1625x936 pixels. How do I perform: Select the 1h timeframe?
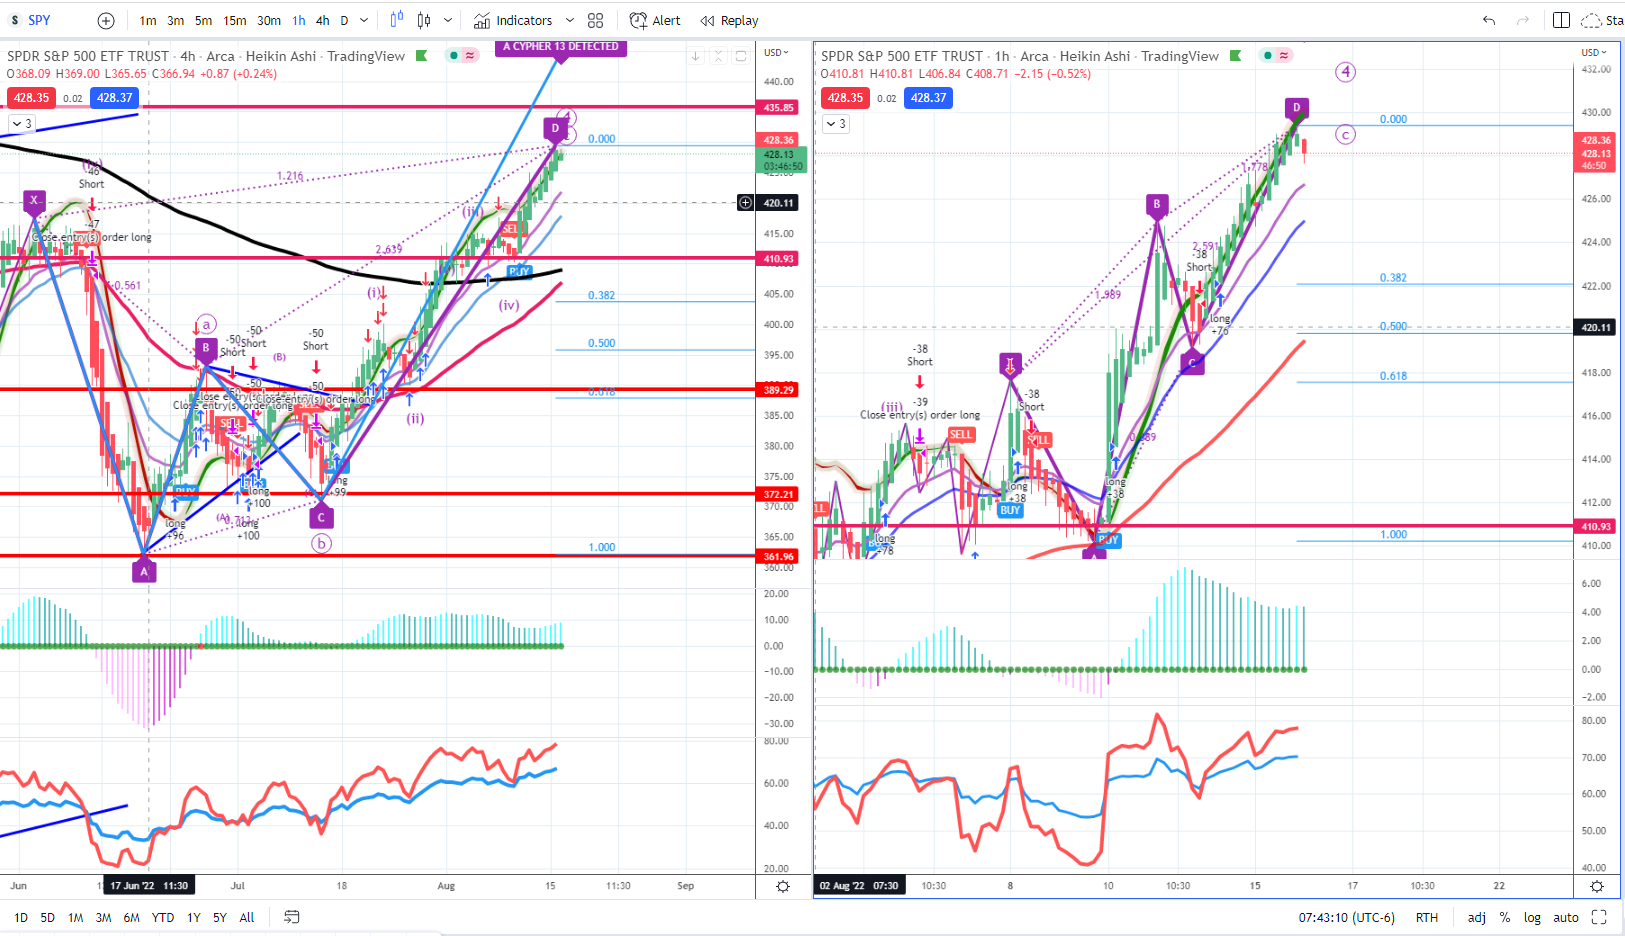299,20
